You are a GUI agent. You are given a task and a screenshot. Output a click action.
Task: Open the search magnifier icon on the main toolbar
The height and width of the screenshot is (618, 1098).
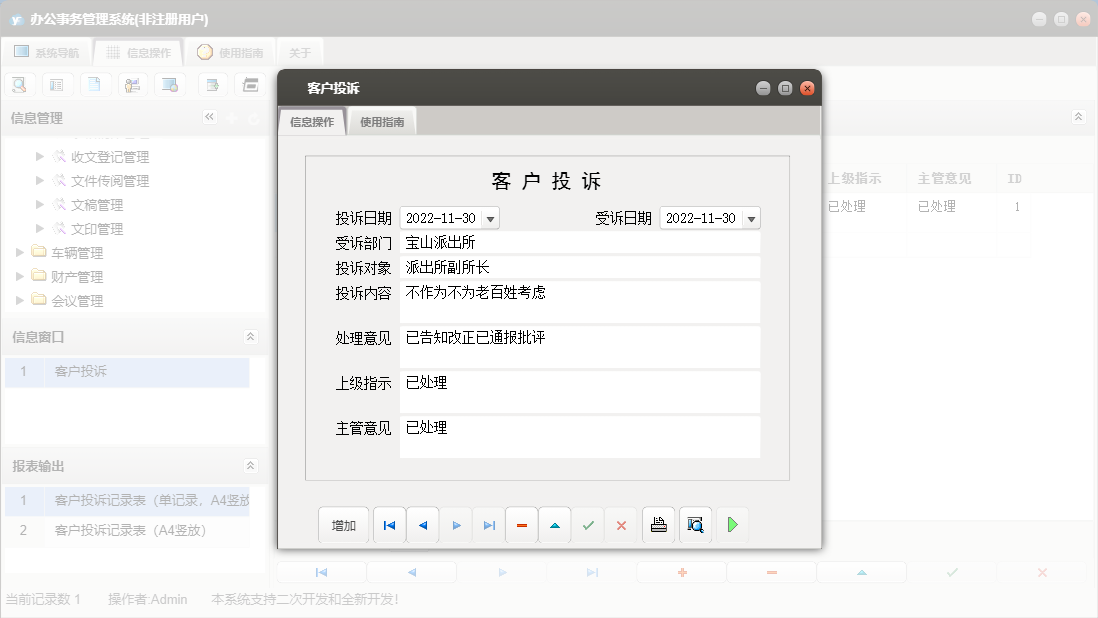click(x=18, y=84)
